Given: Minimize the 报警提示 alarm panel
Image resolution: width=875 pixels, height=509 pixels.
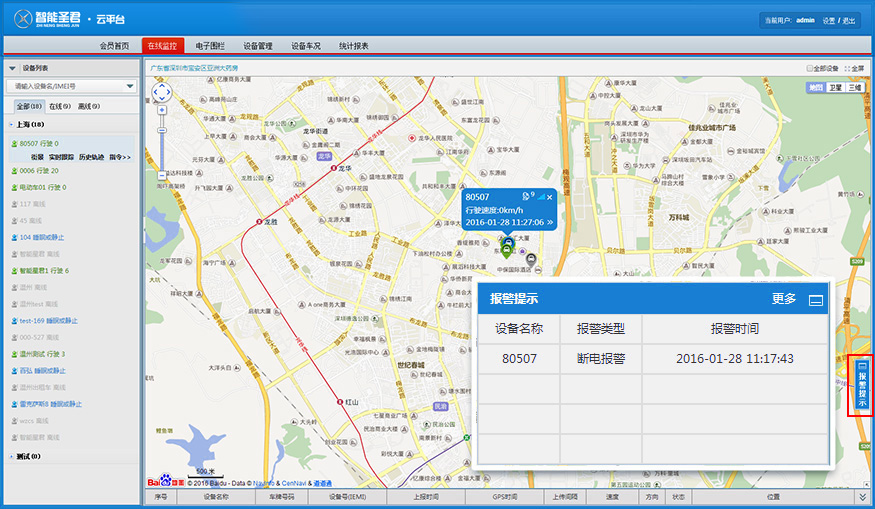Looking at the screenshot, I should 815,299.
